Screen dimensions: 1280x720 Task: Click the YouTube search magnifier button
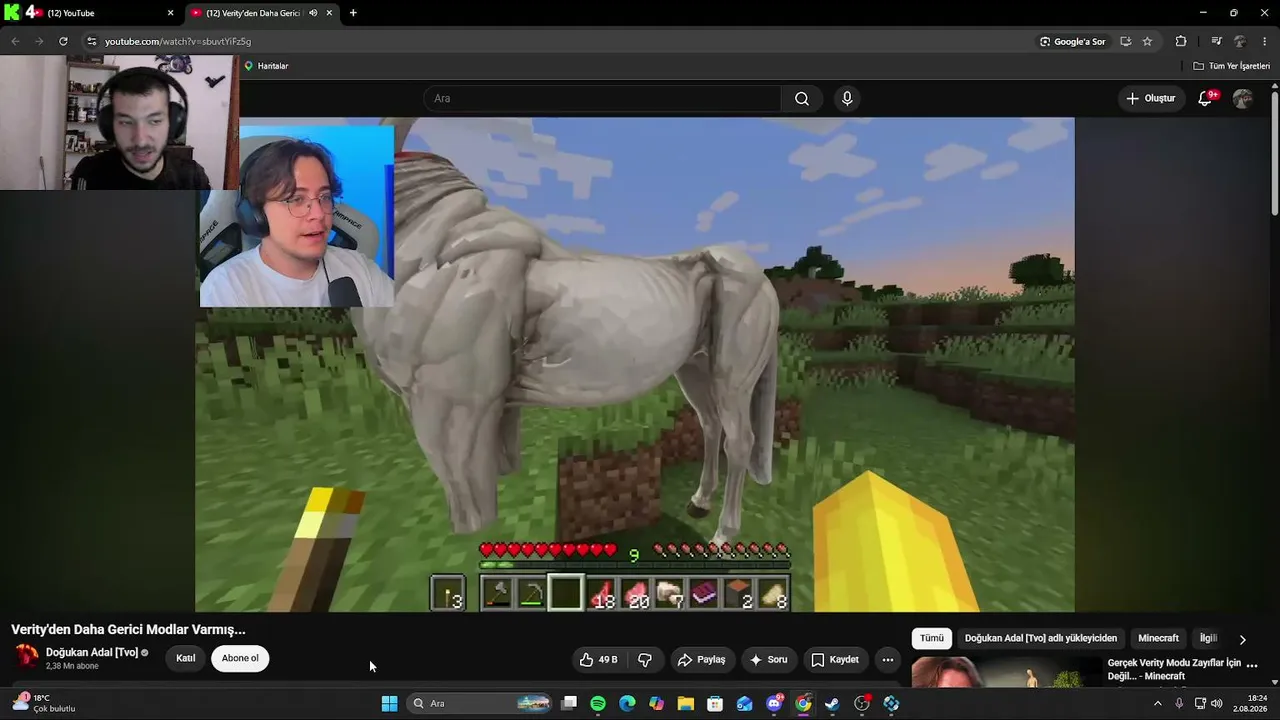tap(802, 98)
